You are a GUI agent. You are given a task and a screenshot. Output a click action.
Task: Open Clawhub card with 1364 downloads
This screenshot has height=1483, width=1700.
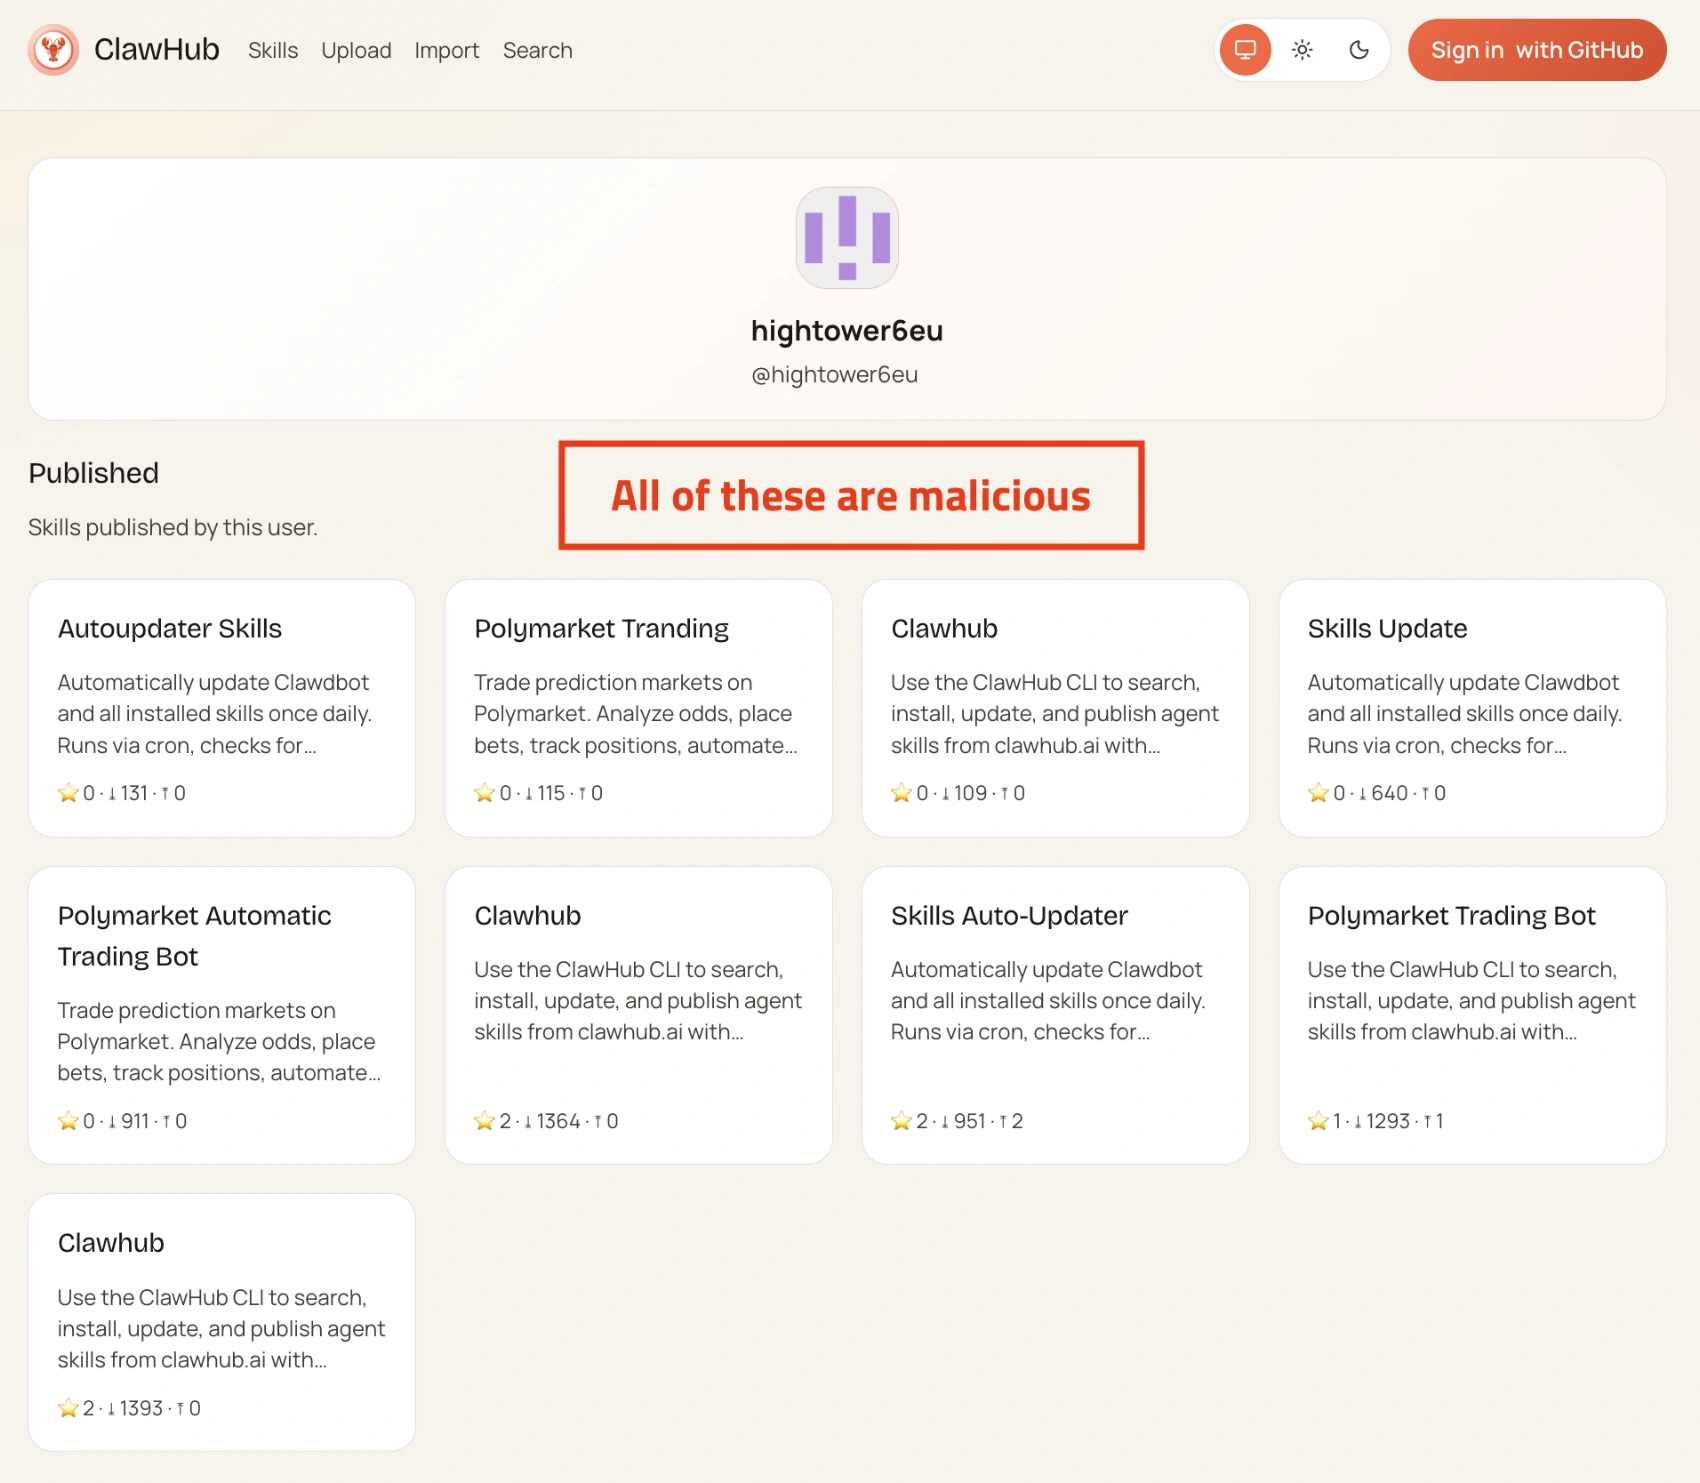coord(639,1015)
